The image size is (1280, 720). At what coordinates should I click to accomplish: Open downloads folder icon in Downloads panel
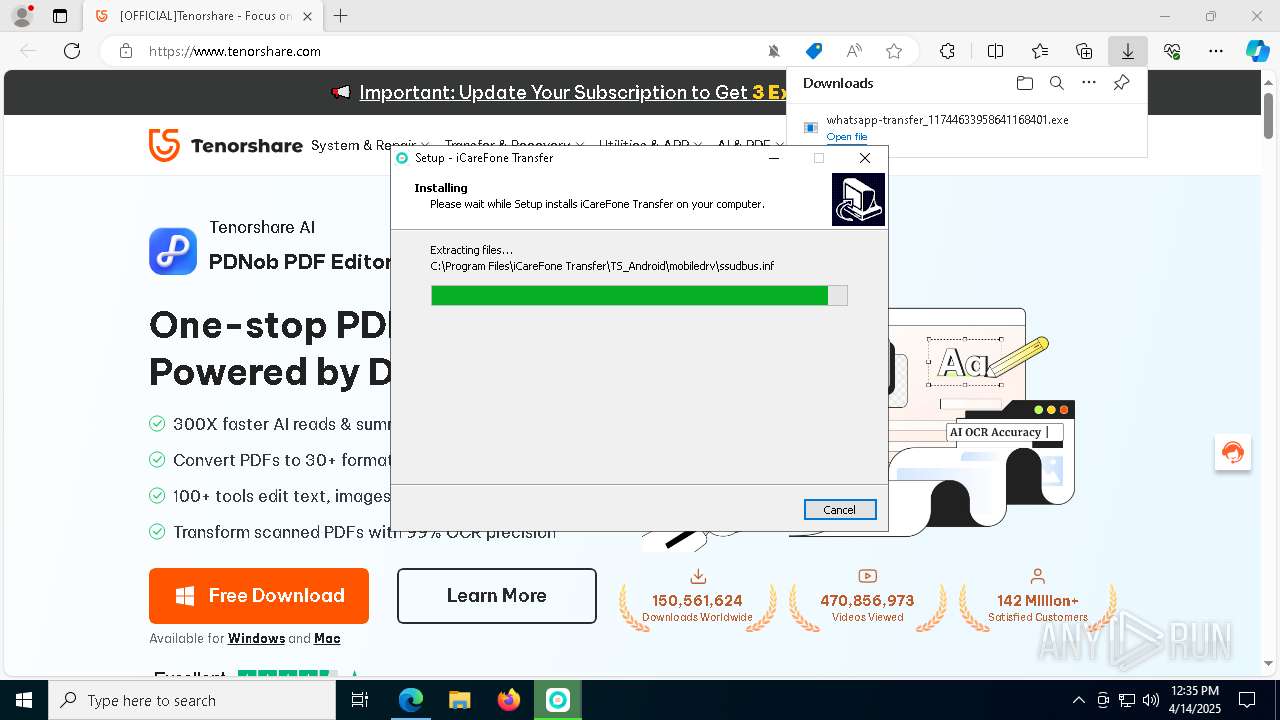point(1024,83)
